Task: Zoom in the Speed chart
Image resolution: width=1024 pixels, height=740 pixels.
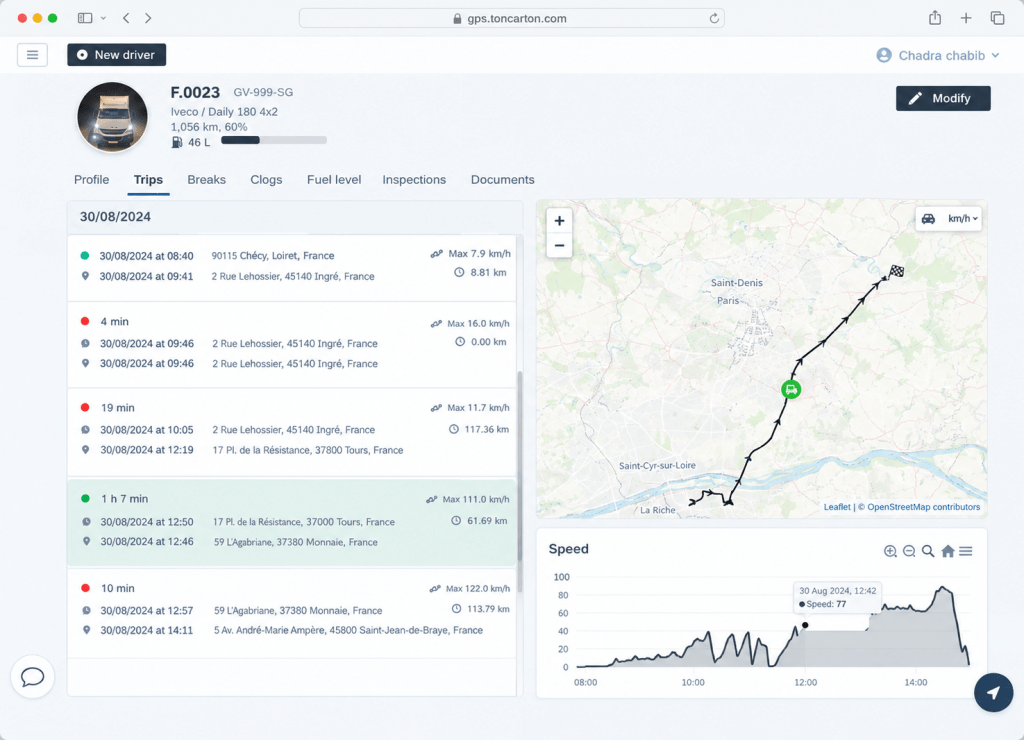Action: pyautogui.click(x=889, y=551)
